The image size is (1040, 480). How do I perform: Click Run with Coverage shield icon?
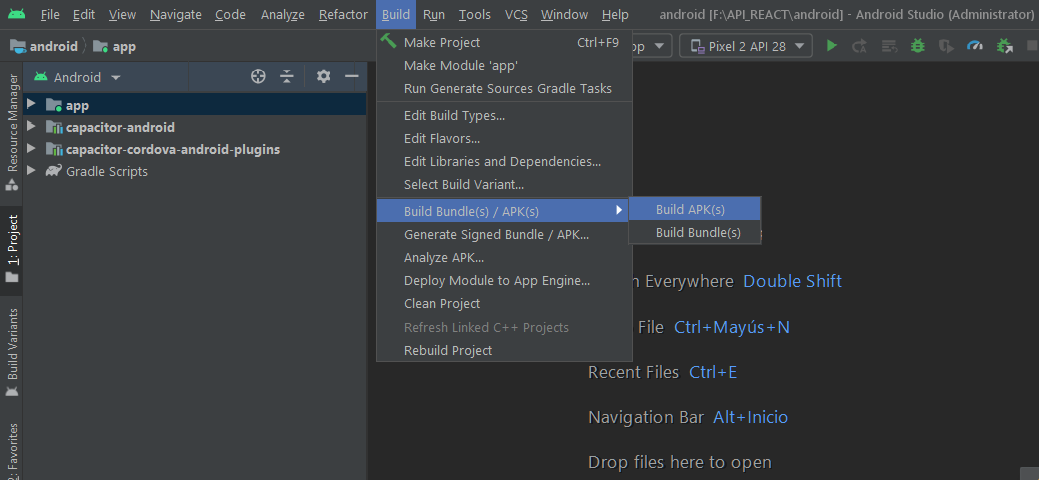pyautogui.click(x=946, y=46)
